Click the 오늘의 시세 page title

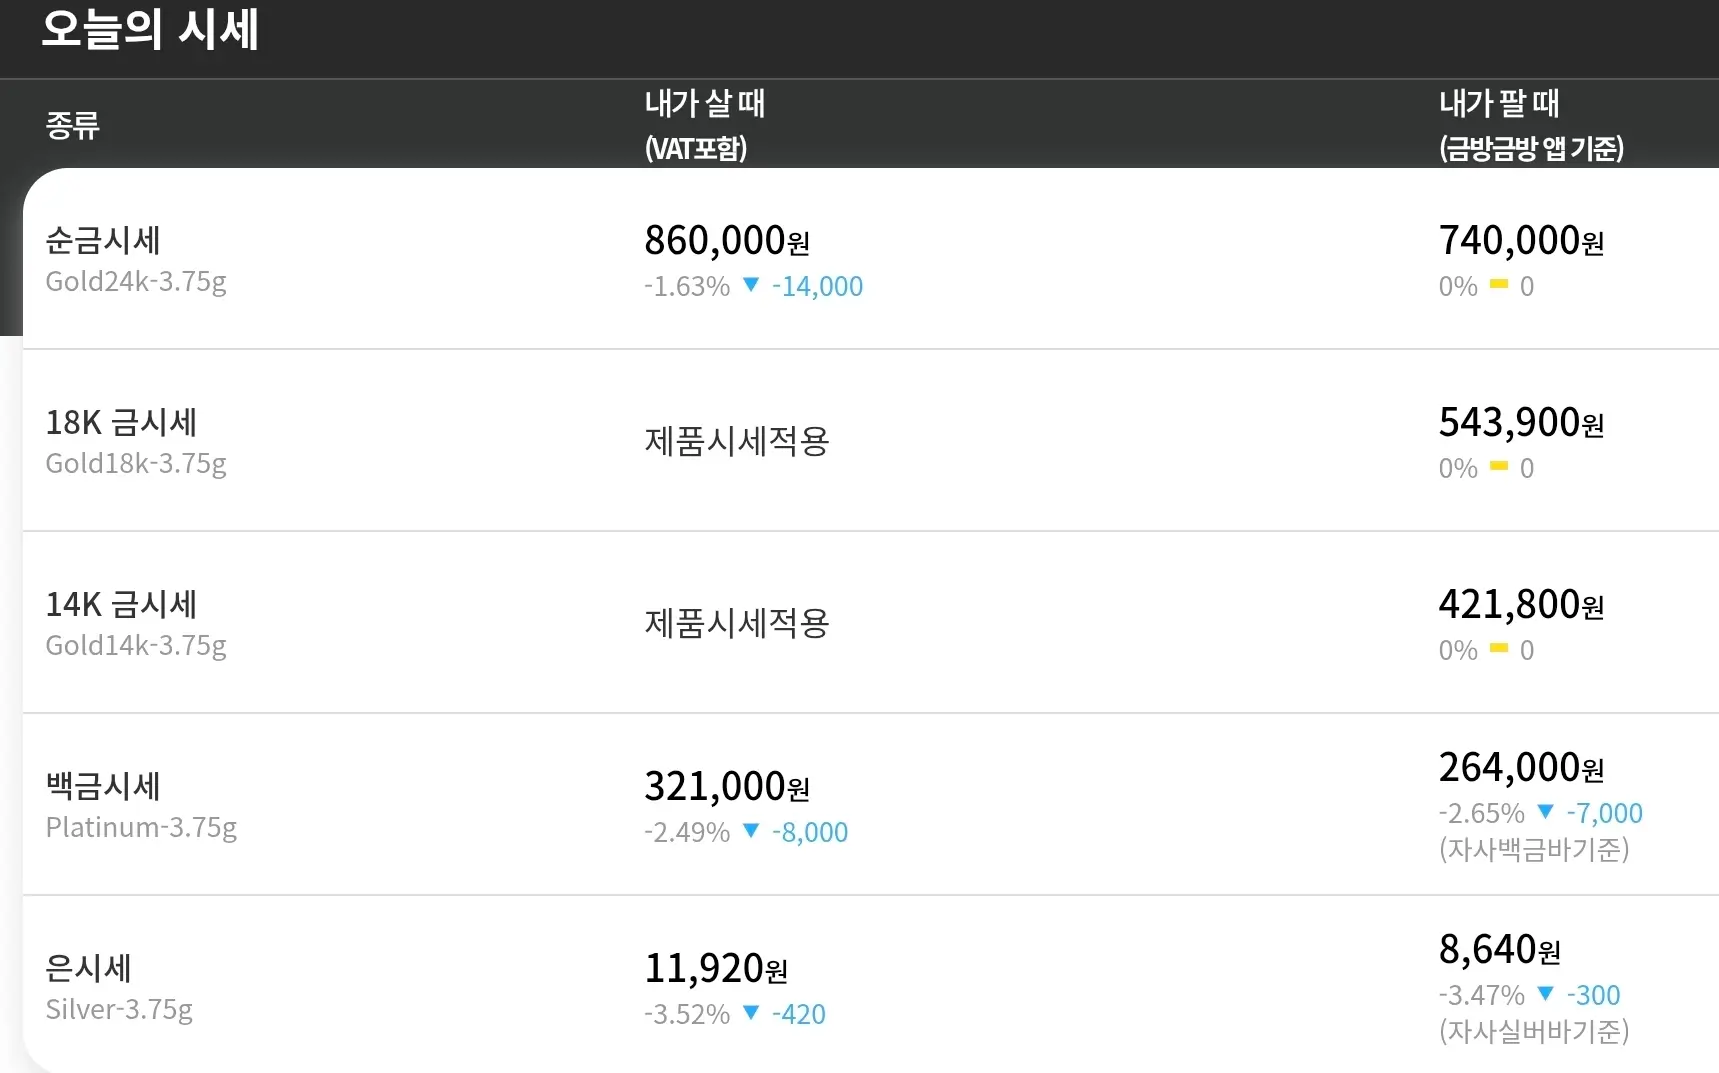coord(150,30)
